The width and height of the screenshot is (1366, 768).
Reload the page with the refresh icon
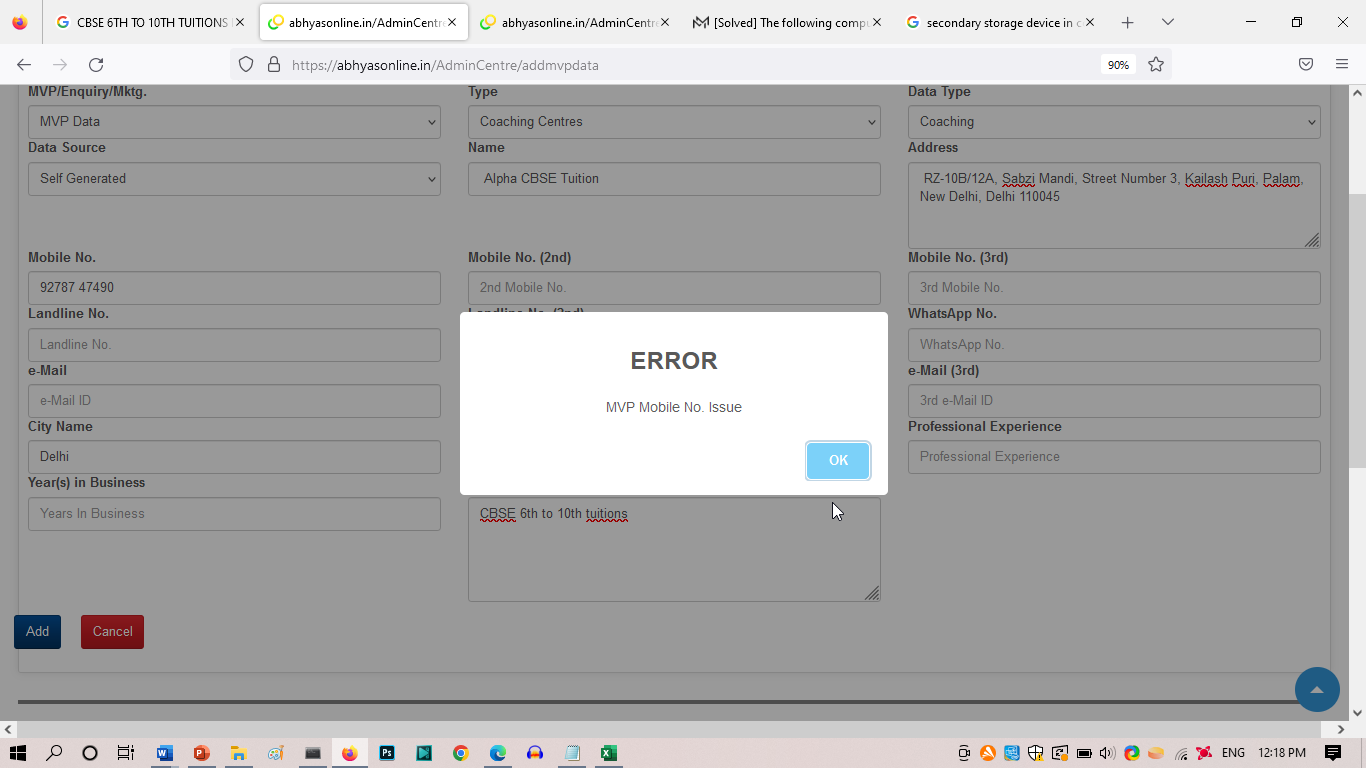click(96, 65)
